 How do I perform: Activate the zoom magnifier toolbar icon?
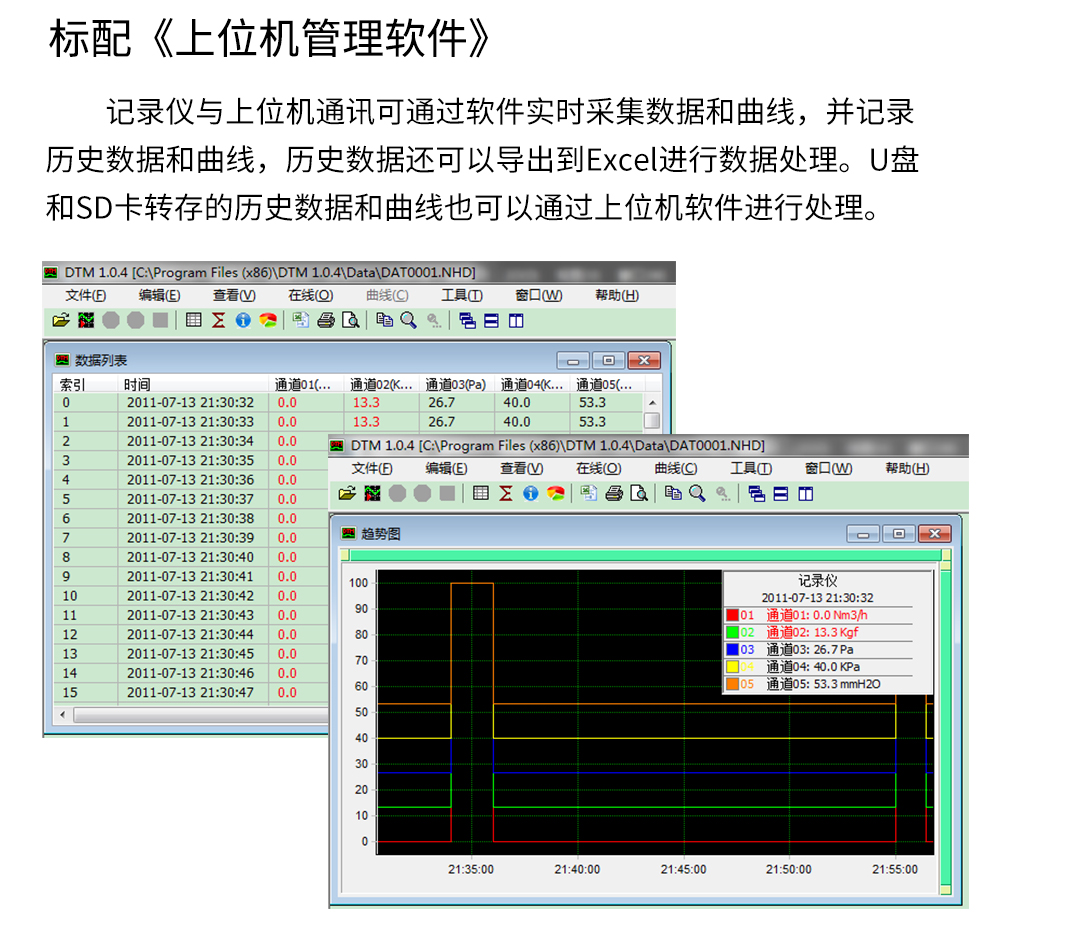coord(697,493)
